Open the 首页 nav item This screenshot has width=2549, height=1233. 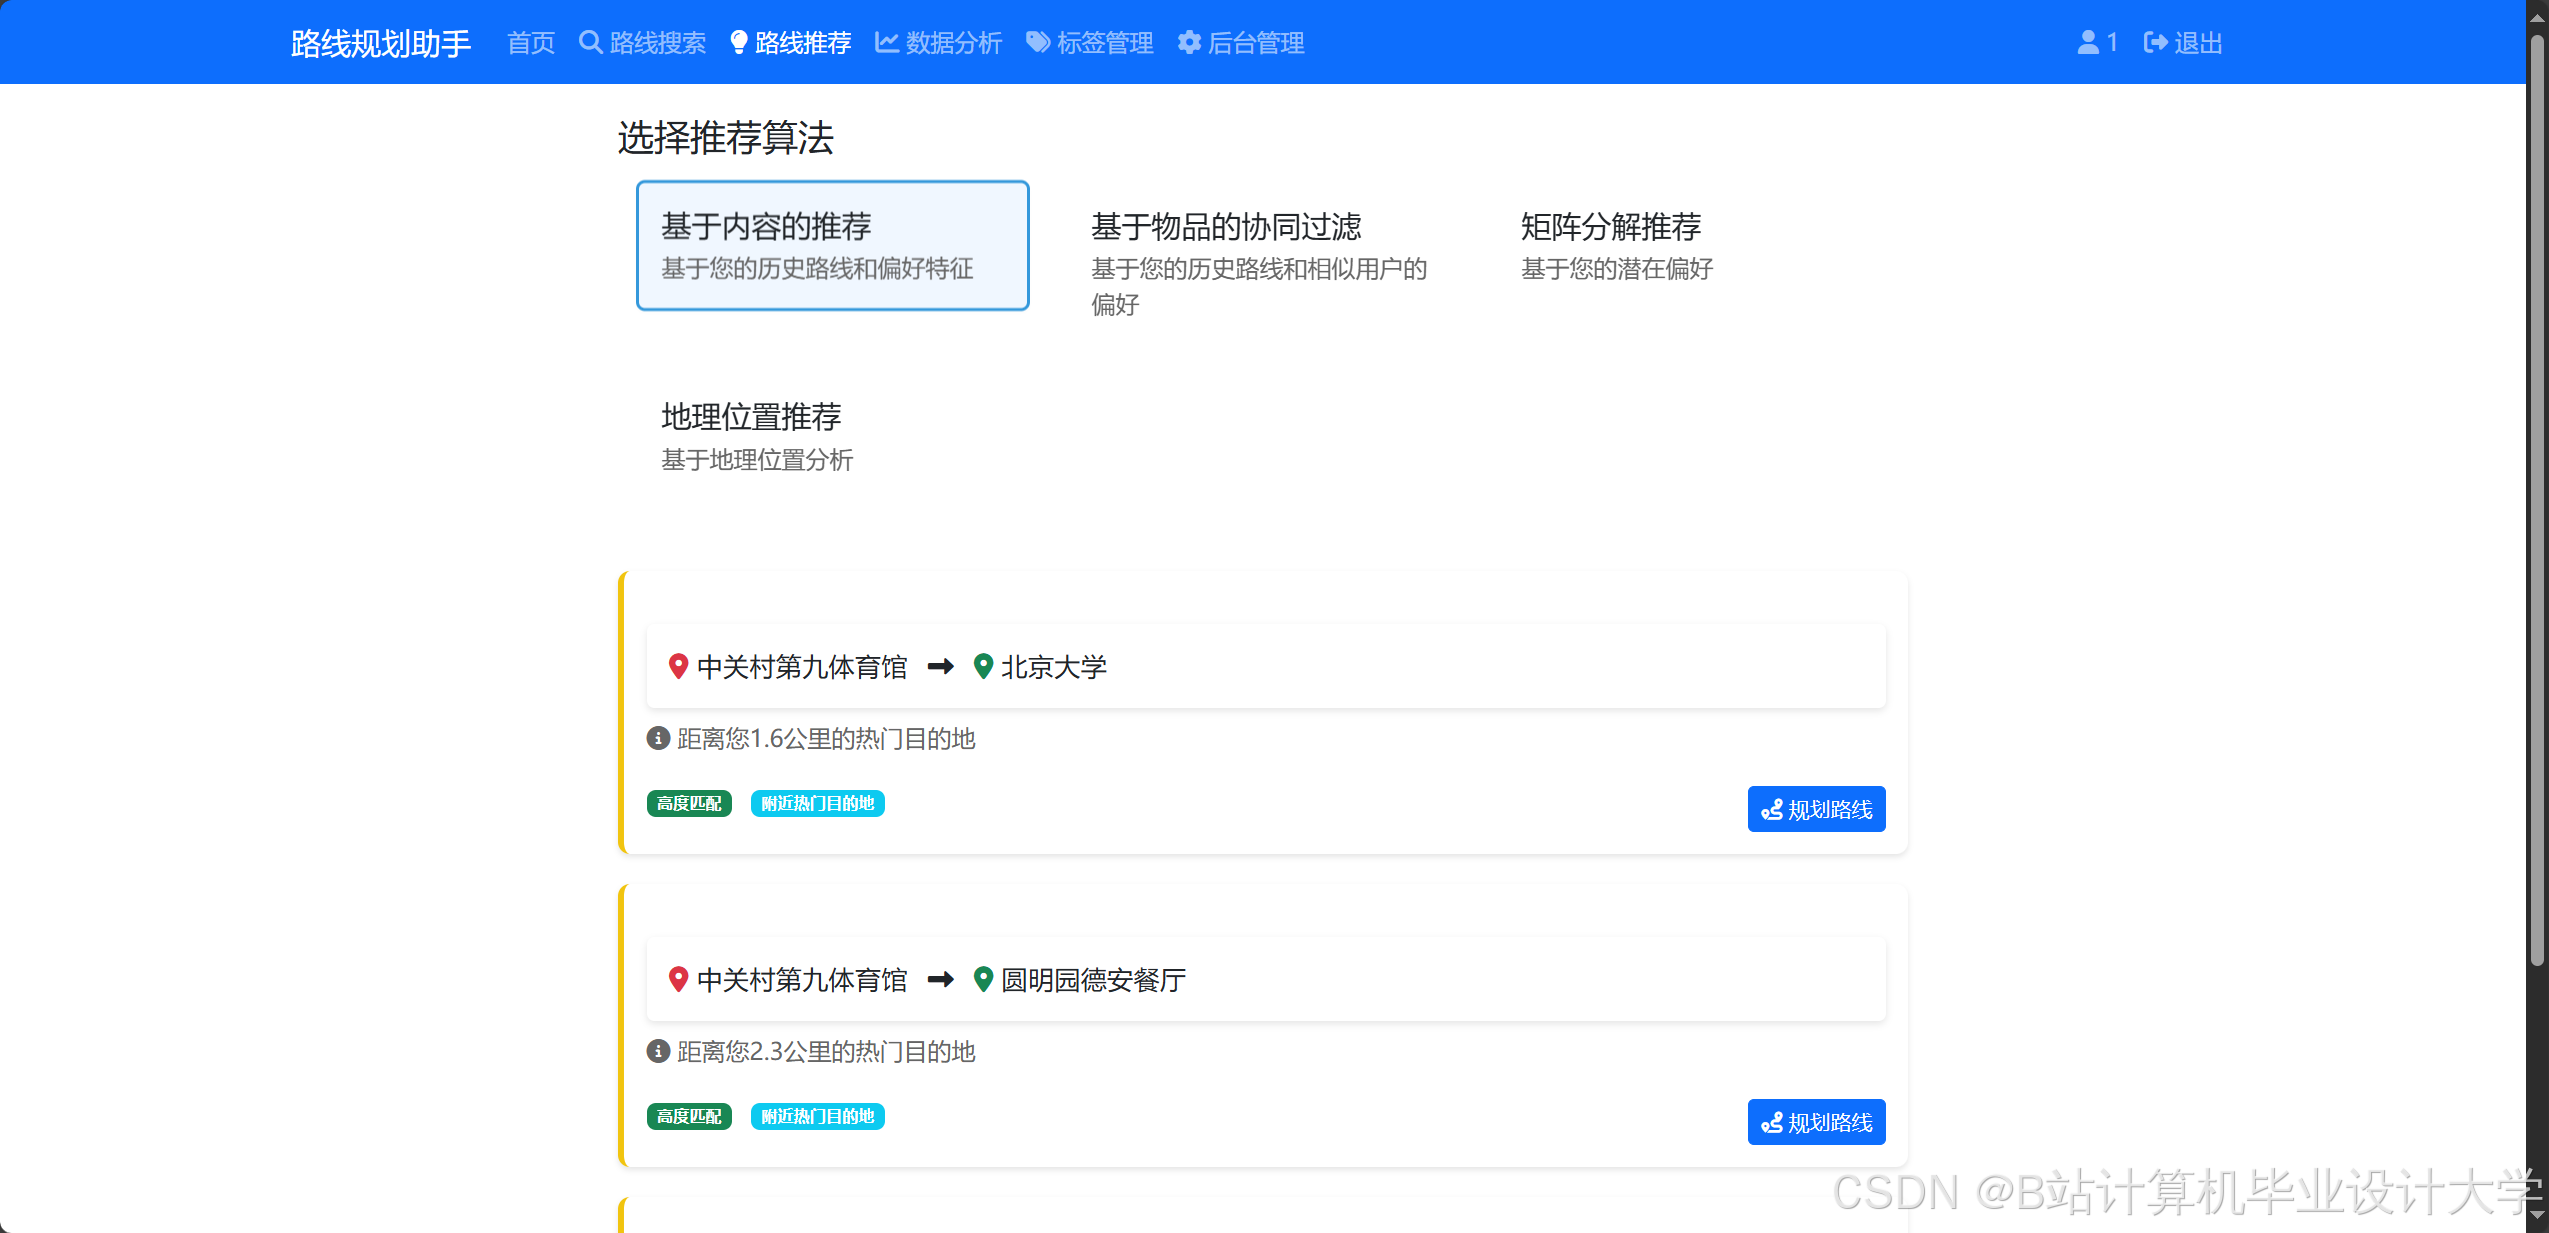tap(531, 43)
